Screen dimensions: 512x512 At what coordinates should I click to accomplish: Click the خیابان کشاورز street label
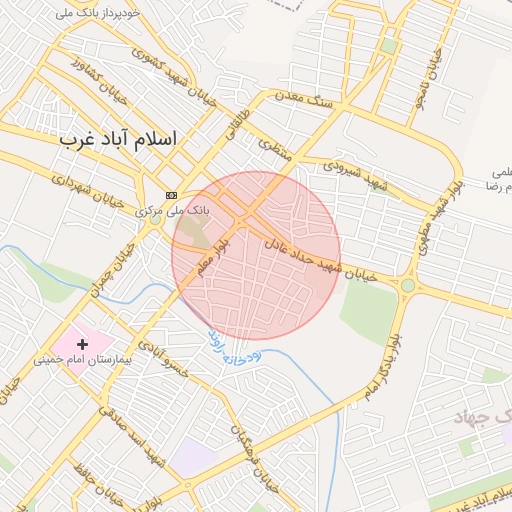tap(99, 82)
